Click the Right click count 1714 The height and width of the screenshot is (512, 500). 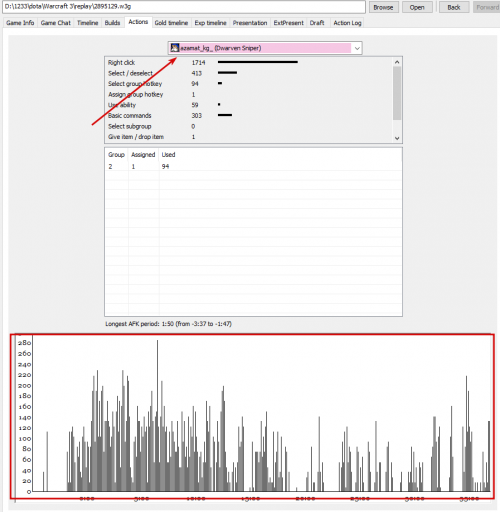(198, 62)
